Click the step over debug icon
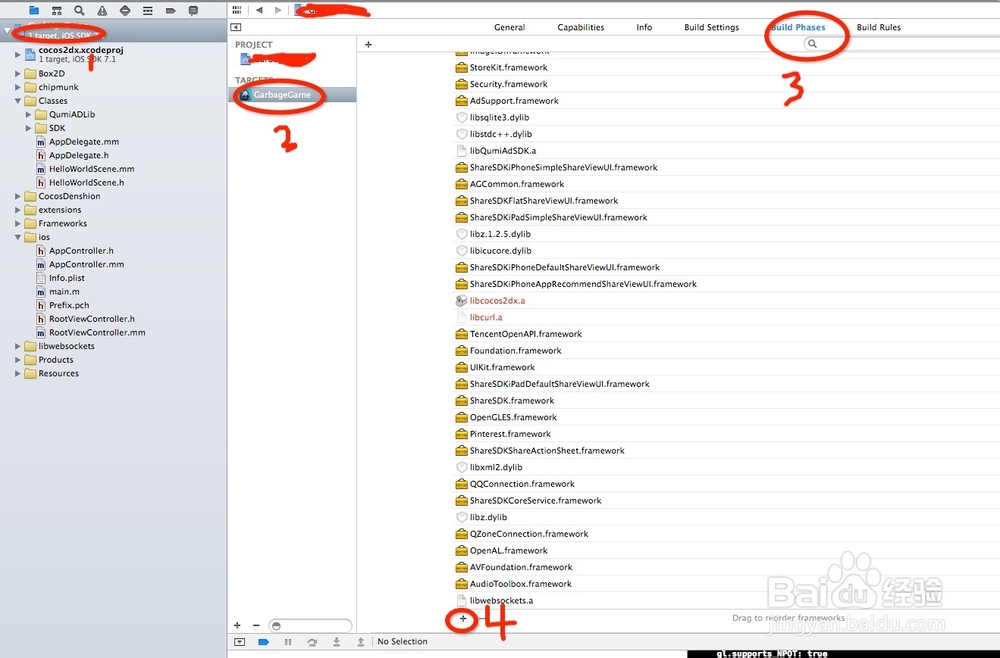This screenshot has width=1000, height=658. (312, 641)
